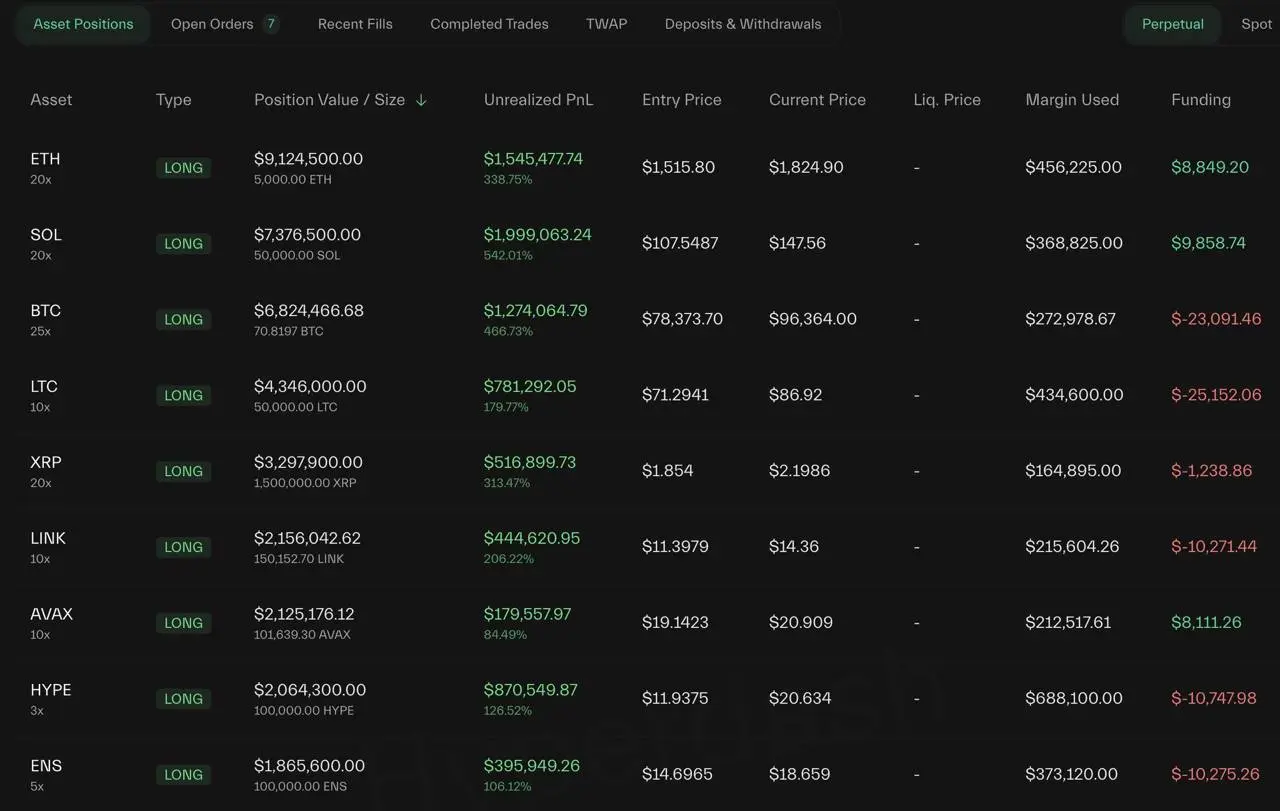This screenshot has width=1280, height=811.
Task: Select the BTC asset name
Action: point(45,311)
